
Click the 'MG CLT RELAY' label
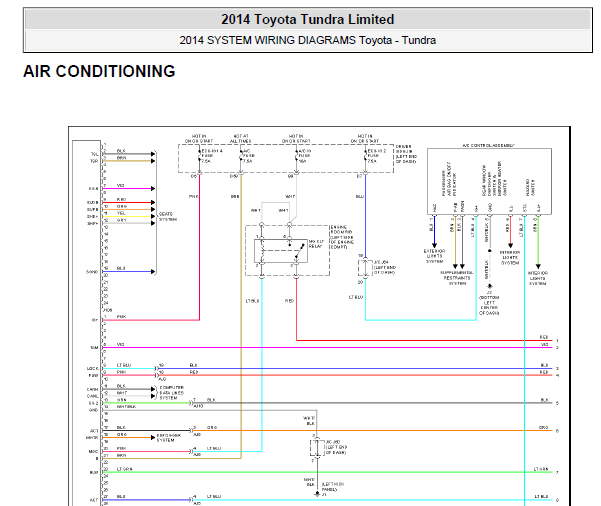pyautogui.click(x=316, y=244)
